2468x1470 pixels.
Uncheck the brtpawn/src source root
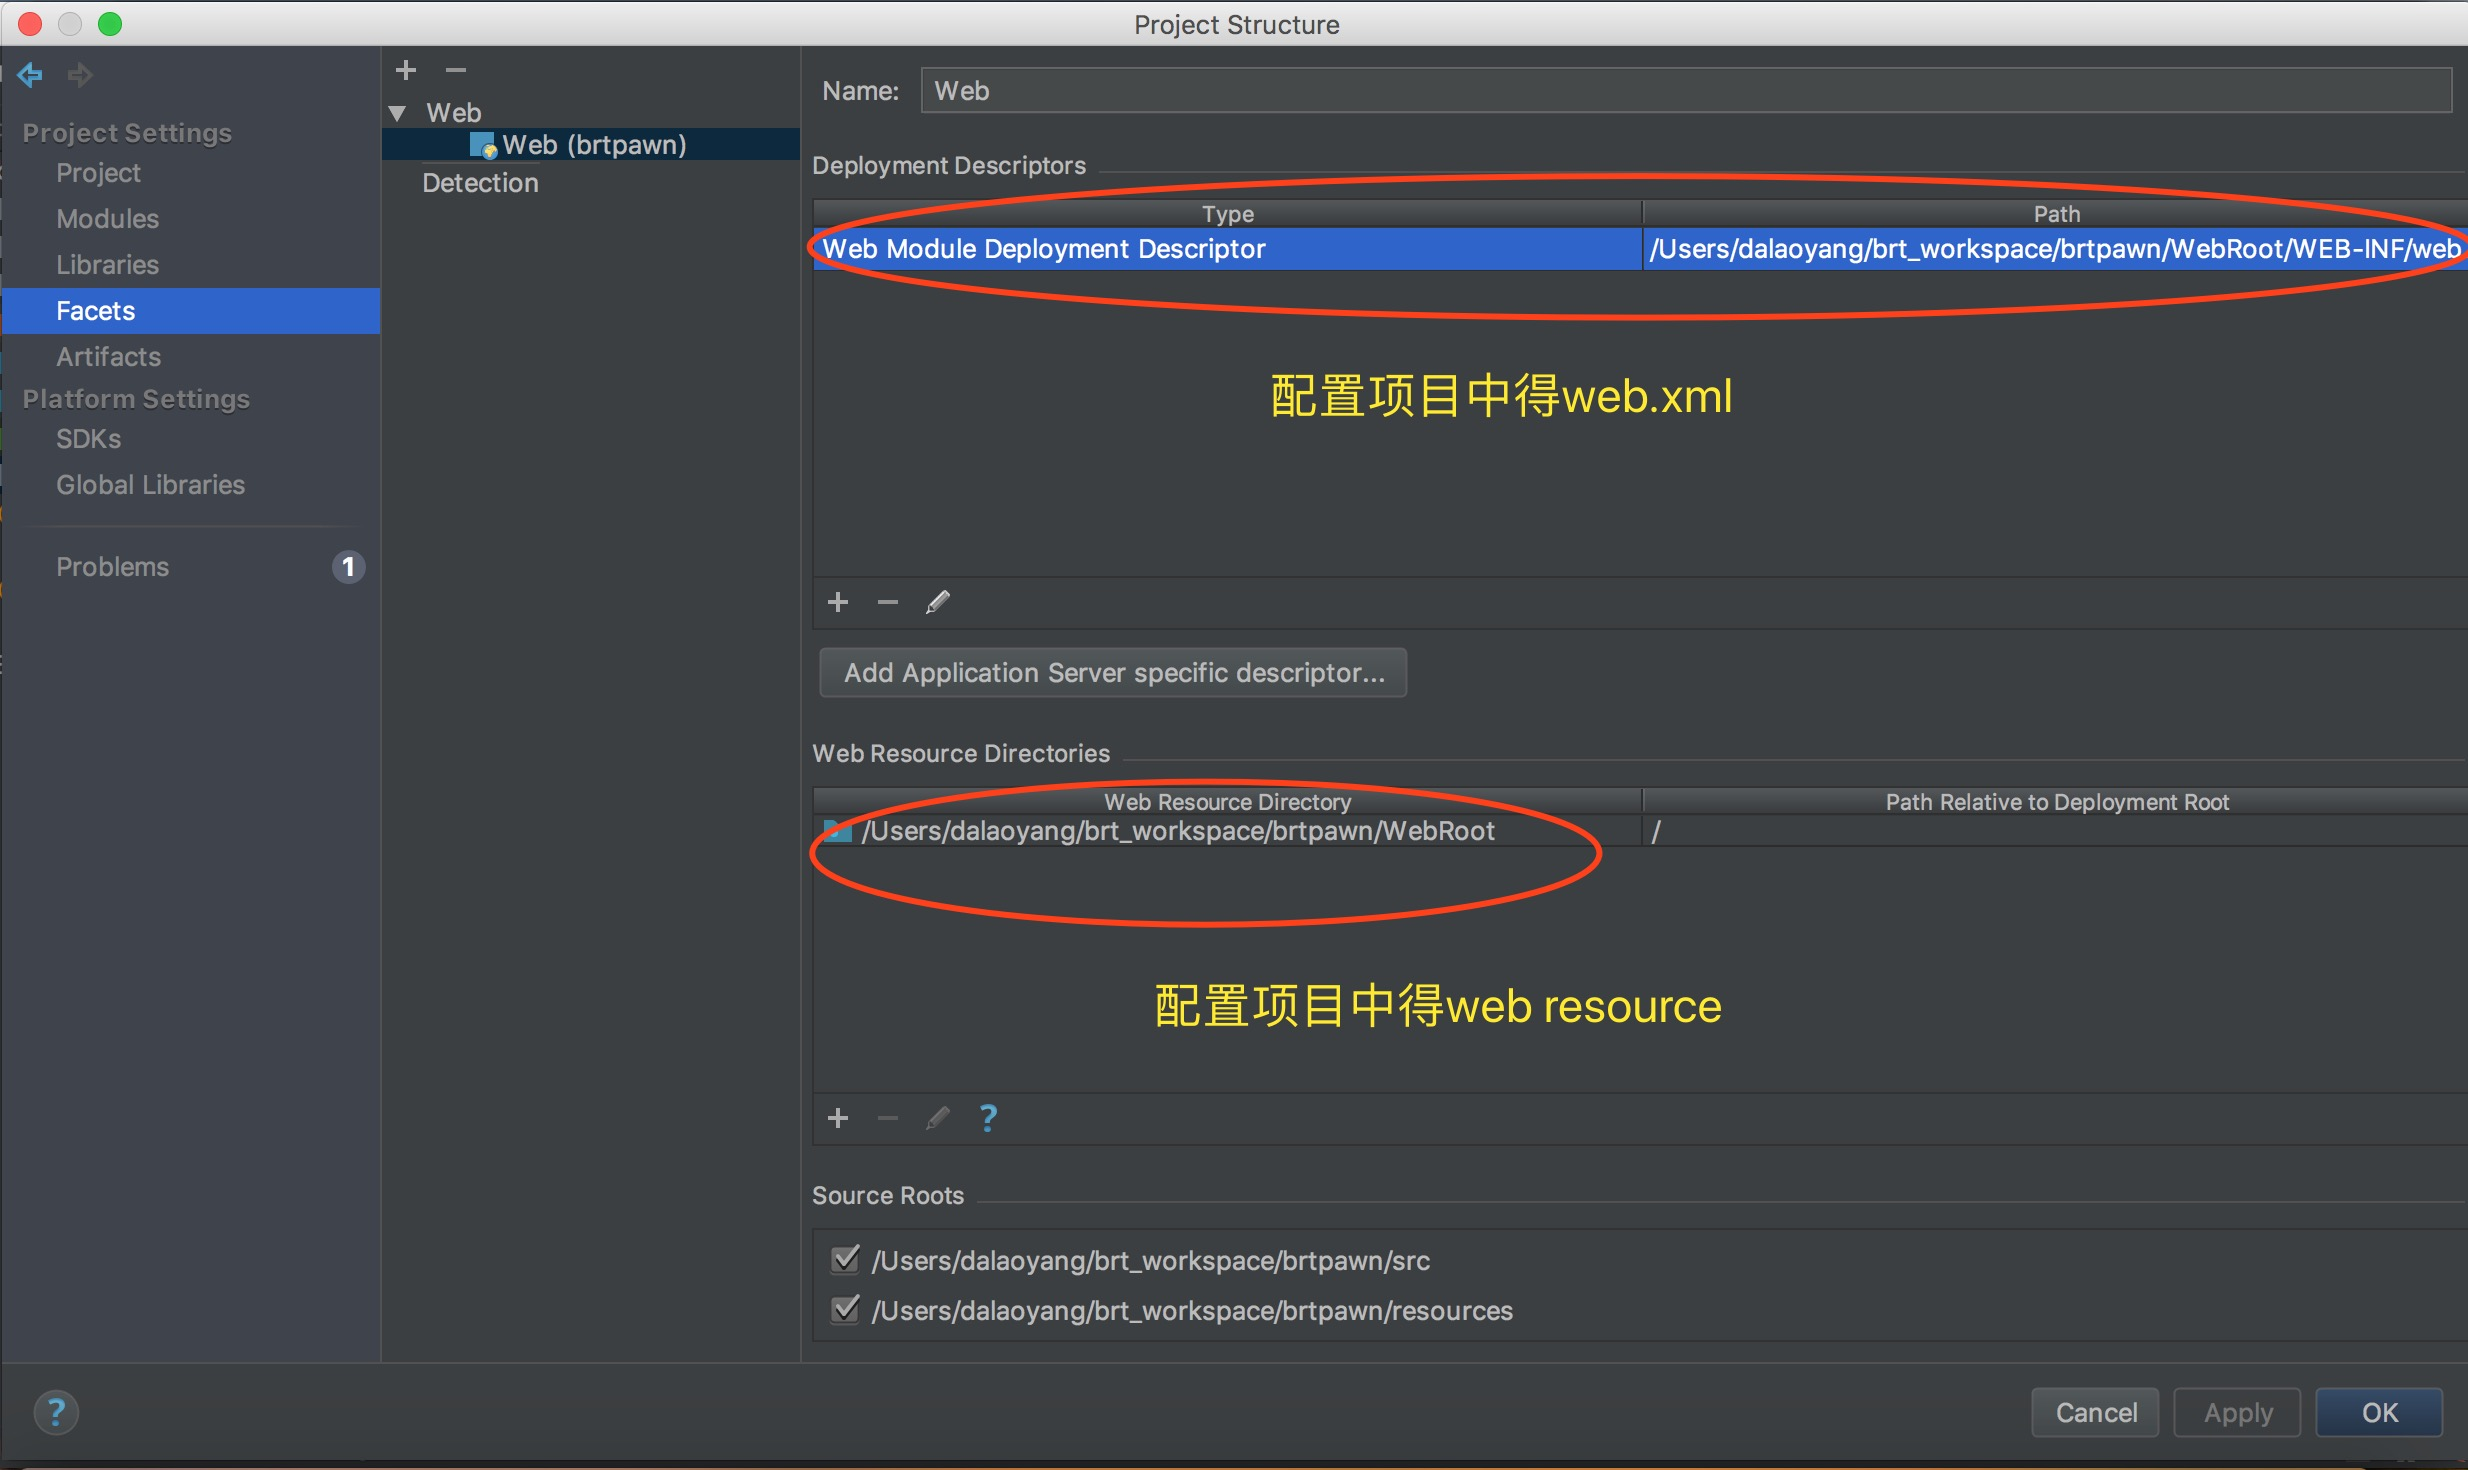(846, 1259)
